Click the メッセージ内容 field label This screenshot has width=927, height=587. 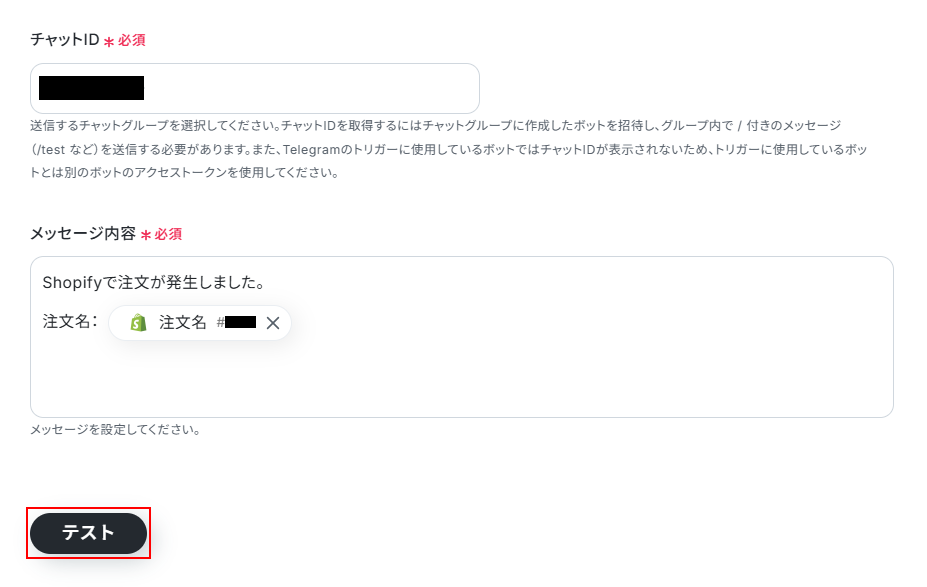(83, 233)
